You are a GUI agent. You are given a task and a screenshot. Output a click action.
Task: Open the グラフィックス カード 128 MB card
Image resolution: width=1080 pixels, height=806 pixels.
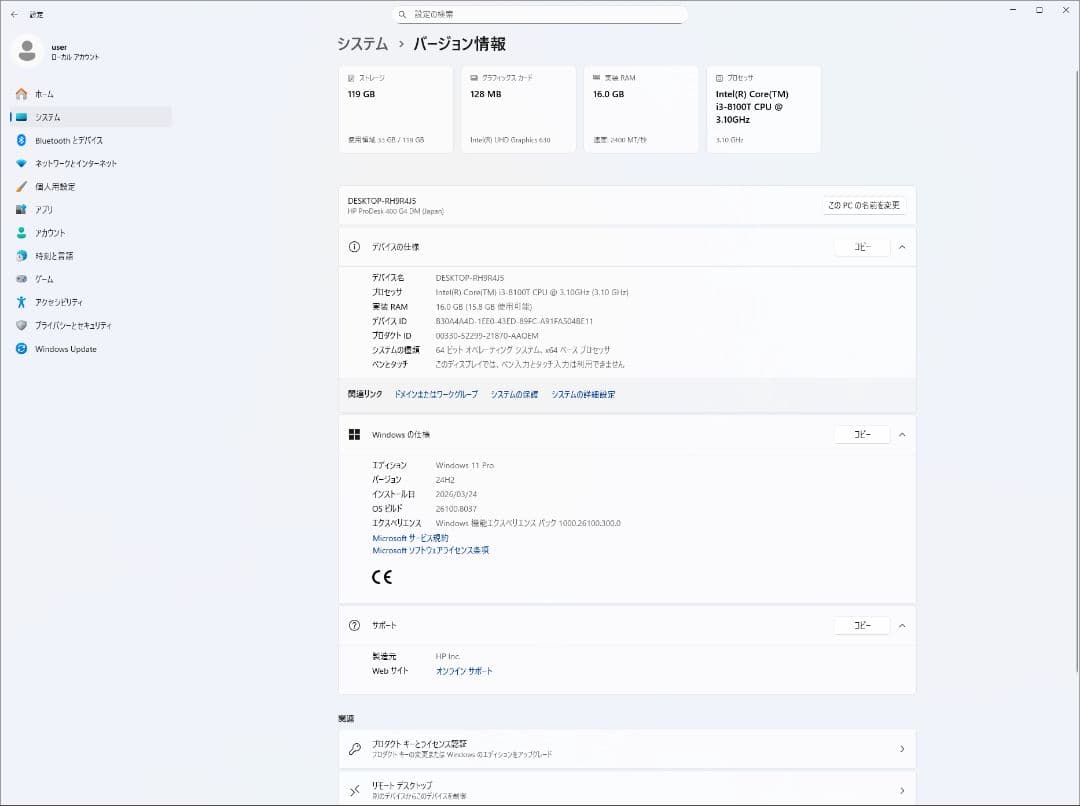[x=518, y=110]
